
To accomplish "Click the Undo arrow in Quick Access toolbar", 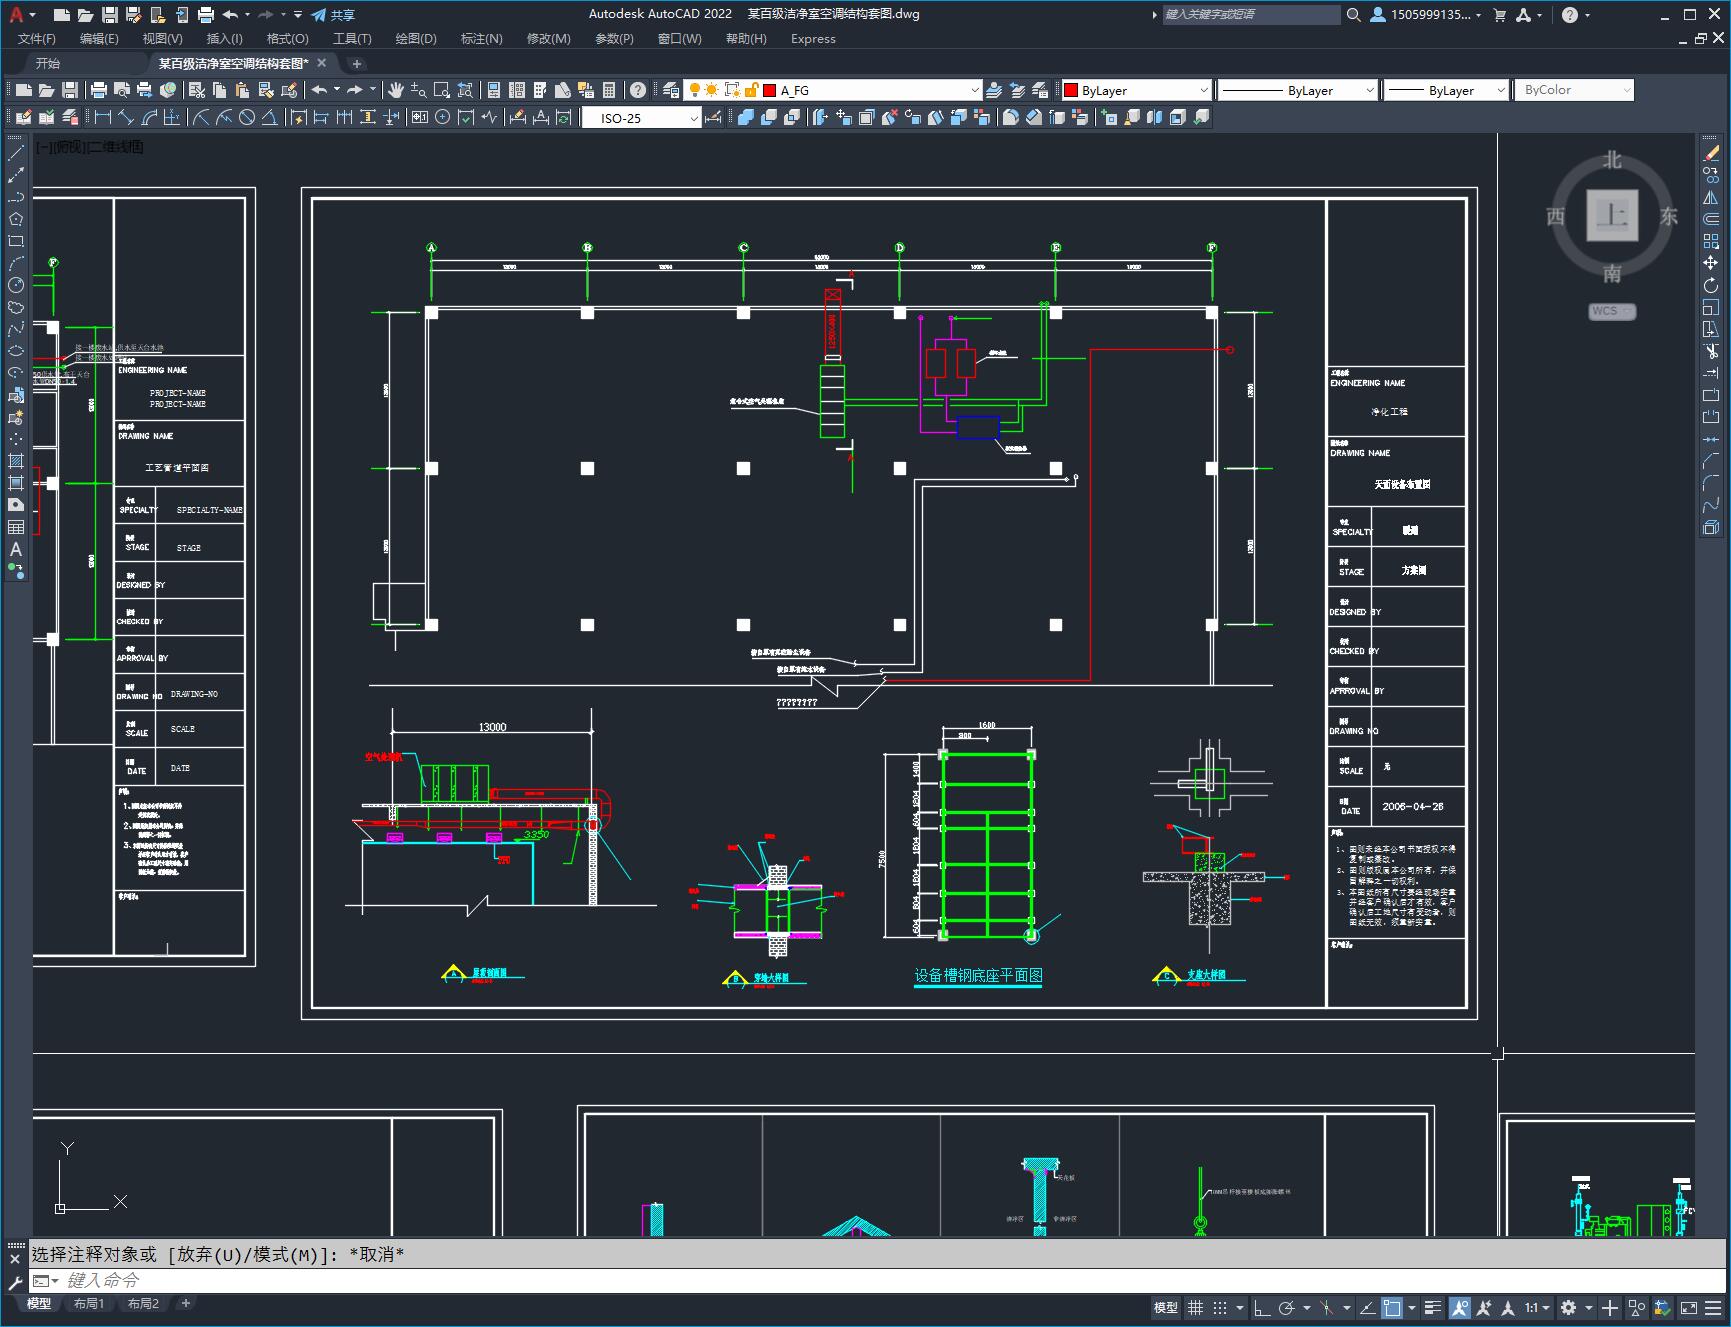I will click(x=230, y=15).
